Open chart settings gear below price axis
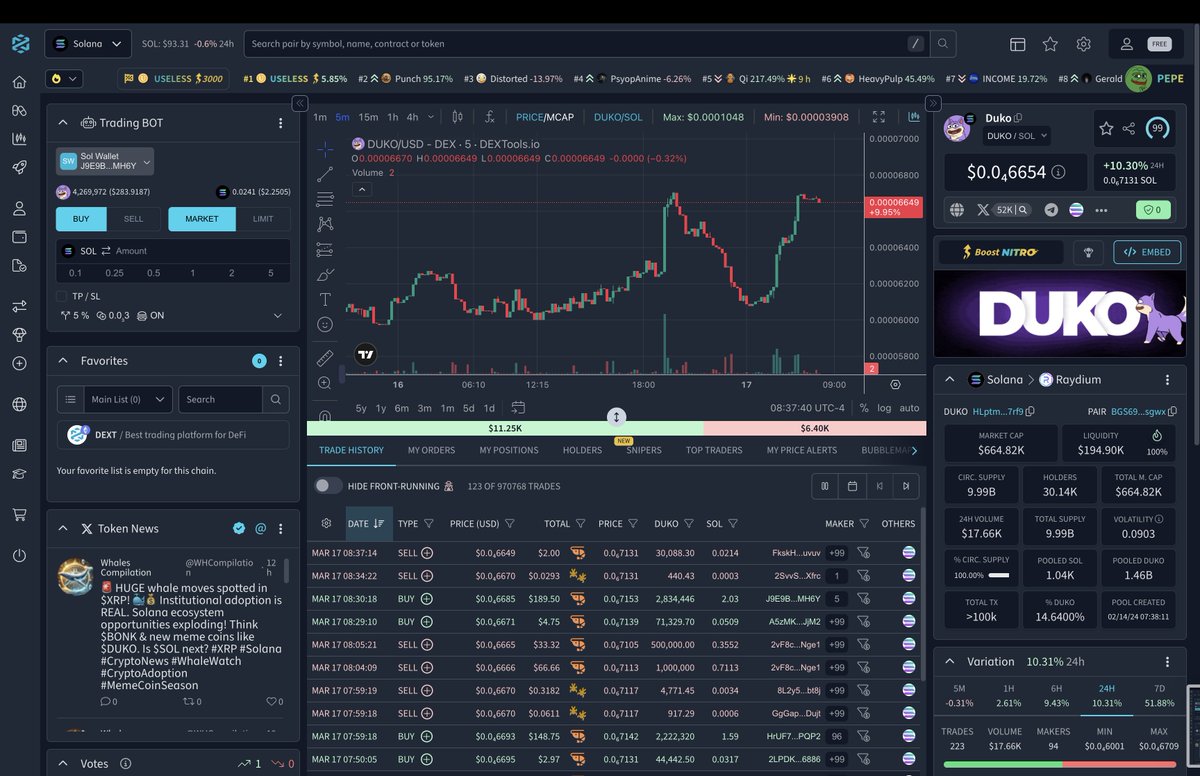 895,384
